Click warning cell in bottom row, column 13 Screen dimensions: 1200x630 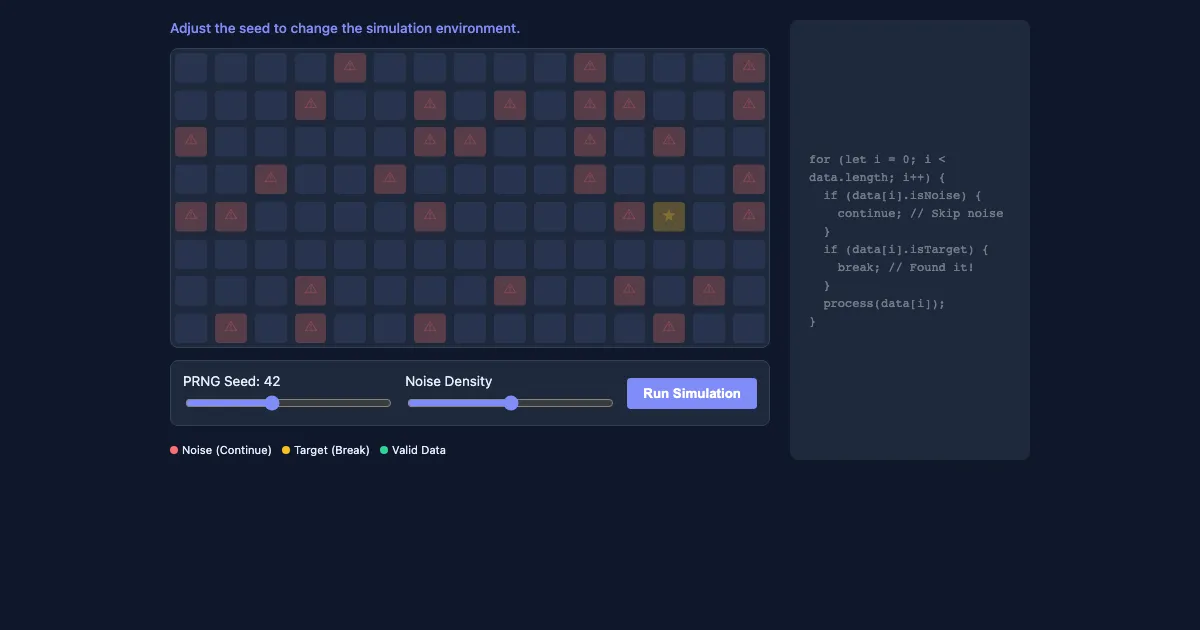pyautogui.click(x=669, y=328)
